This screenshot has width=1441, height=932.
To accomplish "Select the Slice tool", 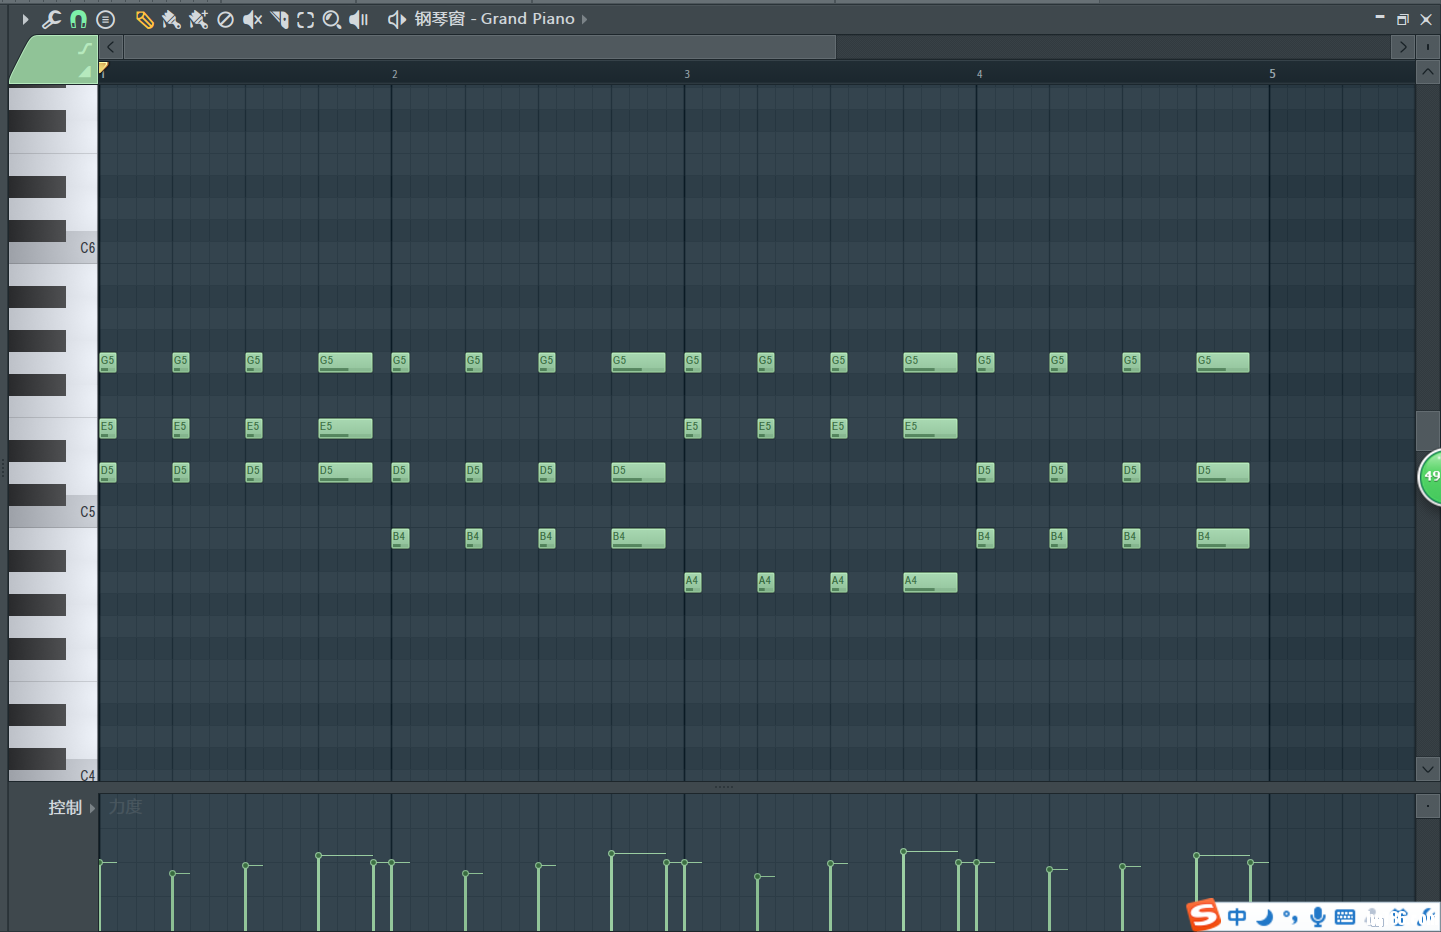I will click(279, 19).
